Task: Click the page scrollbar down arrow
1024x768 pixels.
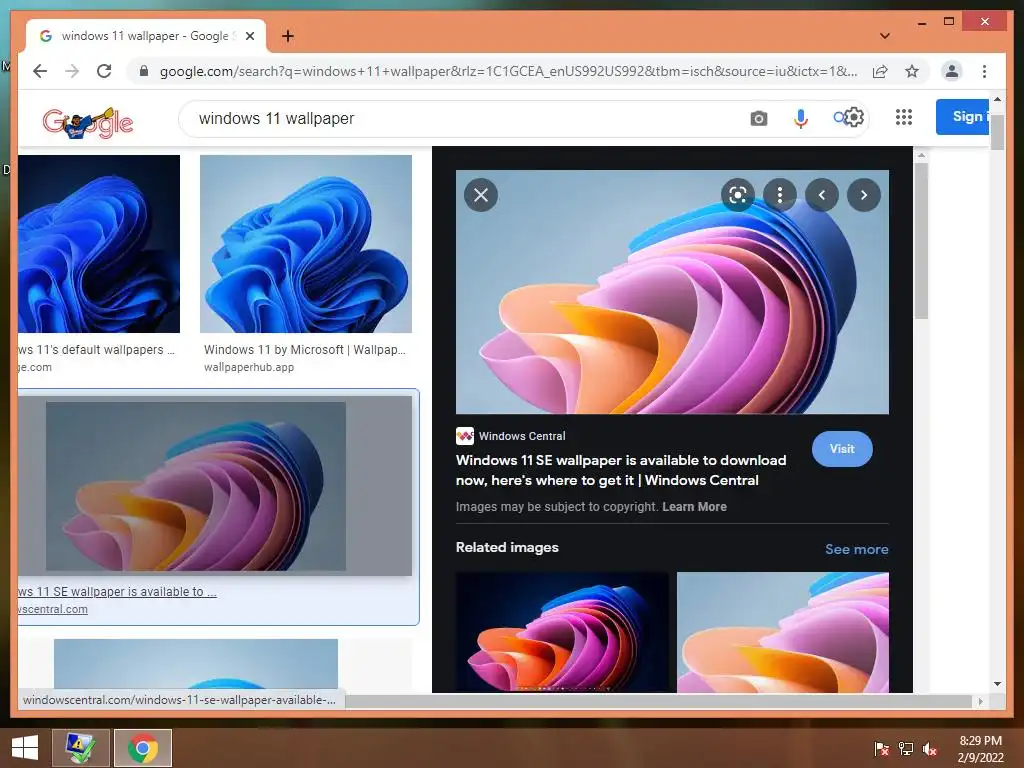Action: click(997, 684)
